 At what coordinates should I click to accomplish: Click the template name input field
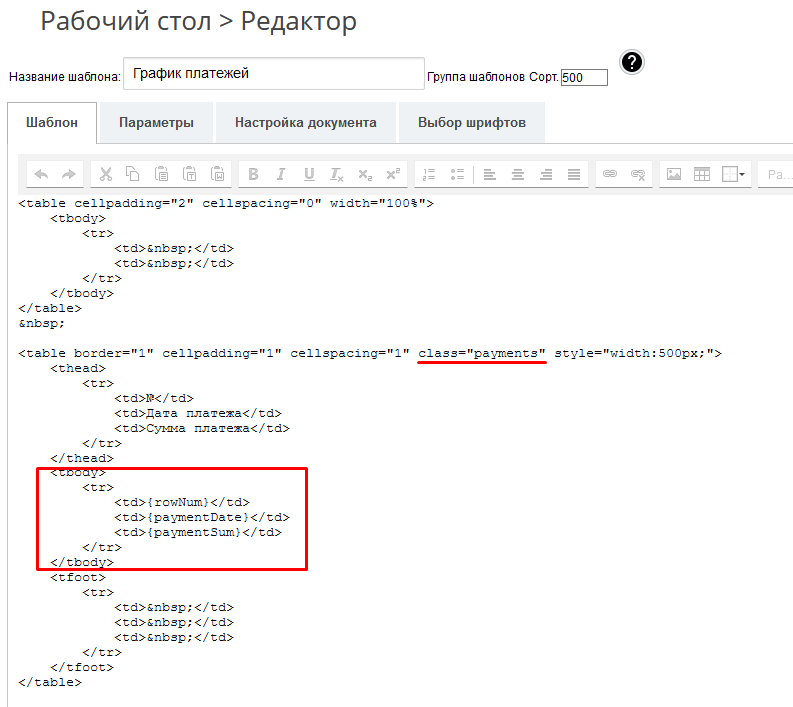(273, 74)
